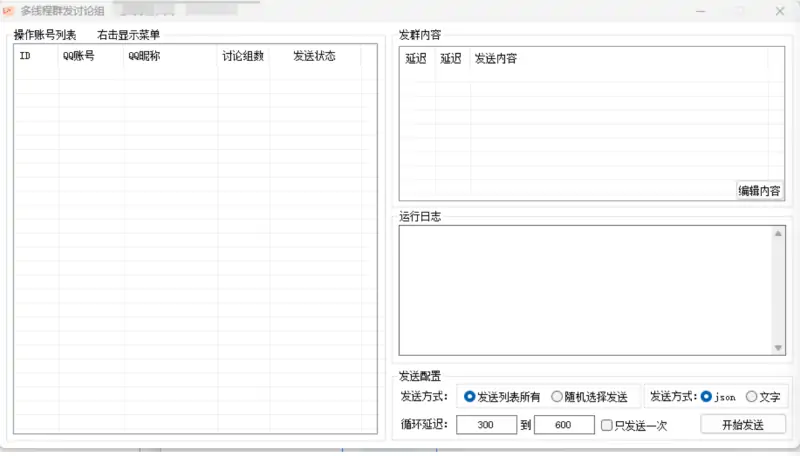Click the 右击显示菜单 label

[129, 35]
